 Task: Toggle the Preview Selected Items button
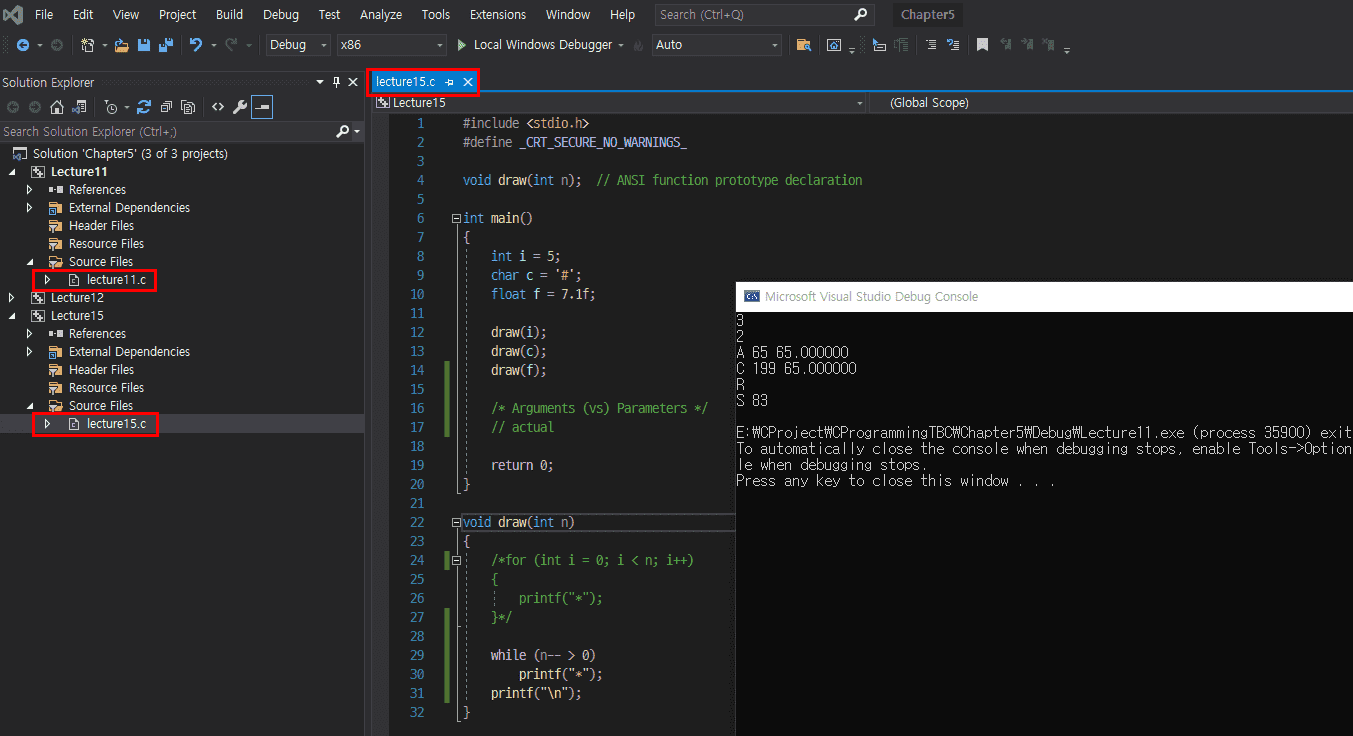[x=262, y=107]
